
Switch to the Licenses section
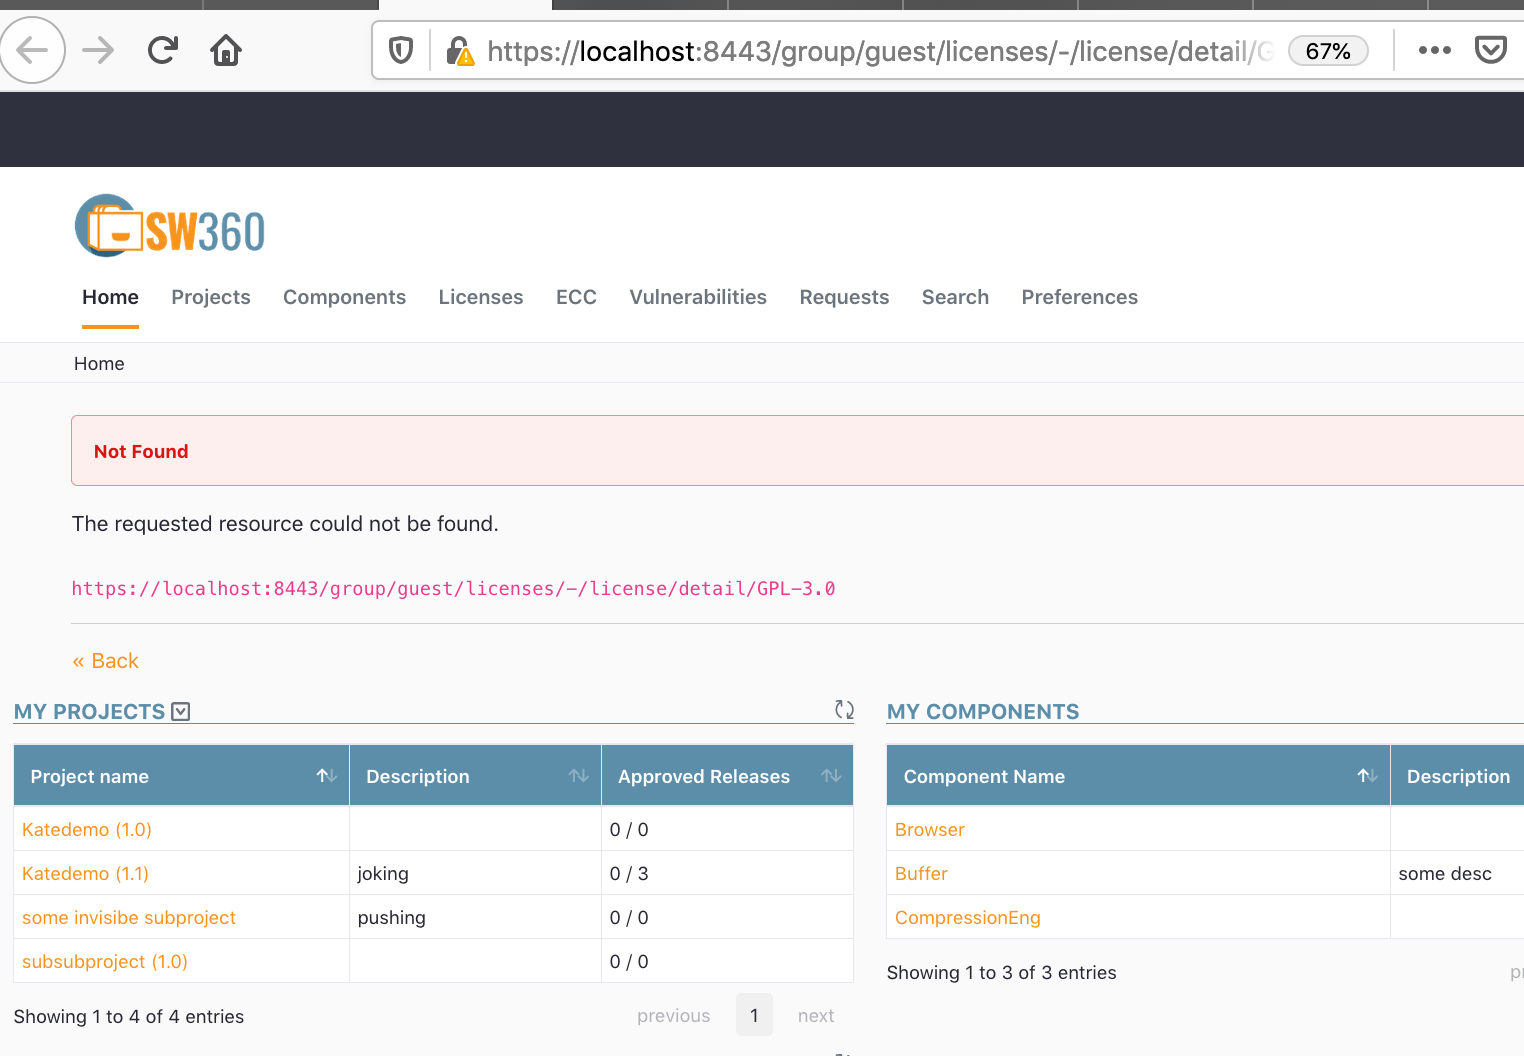[x=480, y=297]
